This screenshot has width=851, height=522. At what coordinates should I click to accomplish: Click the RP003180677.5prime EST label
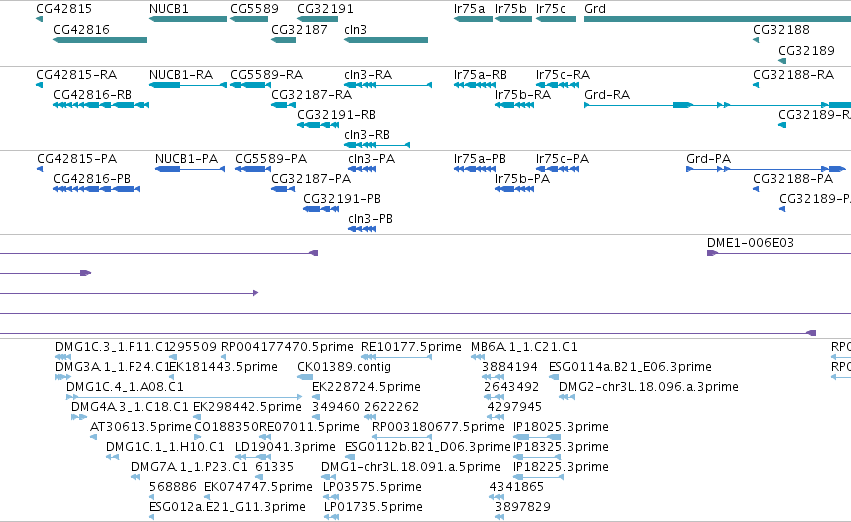tap(438, 426)
